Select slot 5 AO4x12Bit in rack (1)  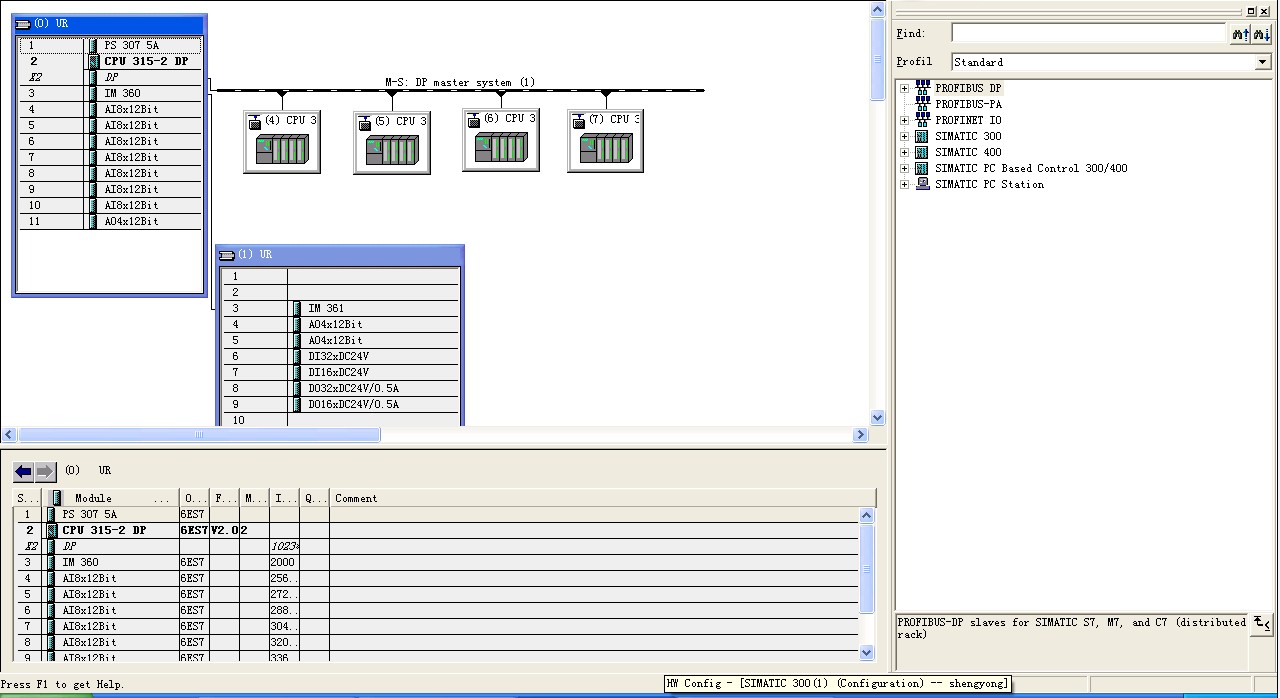(x=340, y=341)
